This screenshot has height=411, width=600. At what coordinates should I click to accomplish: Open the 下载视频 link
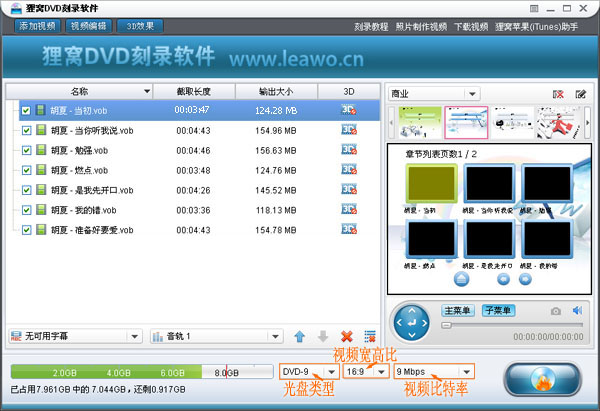click(471, 27)
